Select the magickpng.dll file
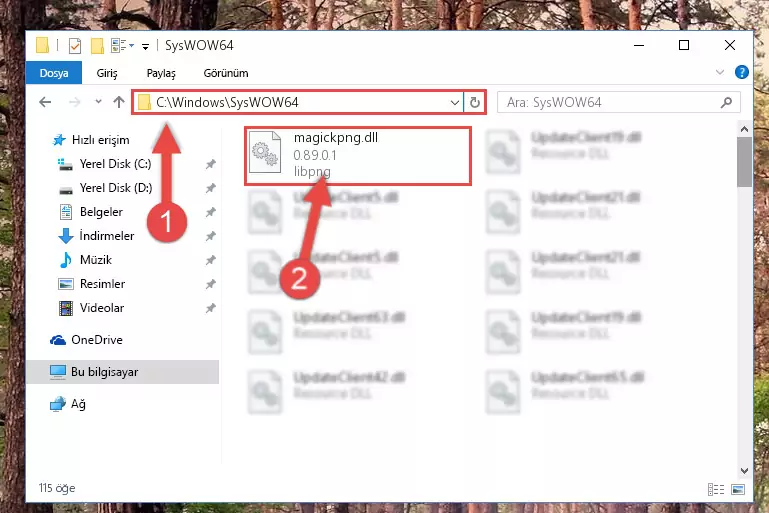 pyautogui.click(x=358, y=156)
